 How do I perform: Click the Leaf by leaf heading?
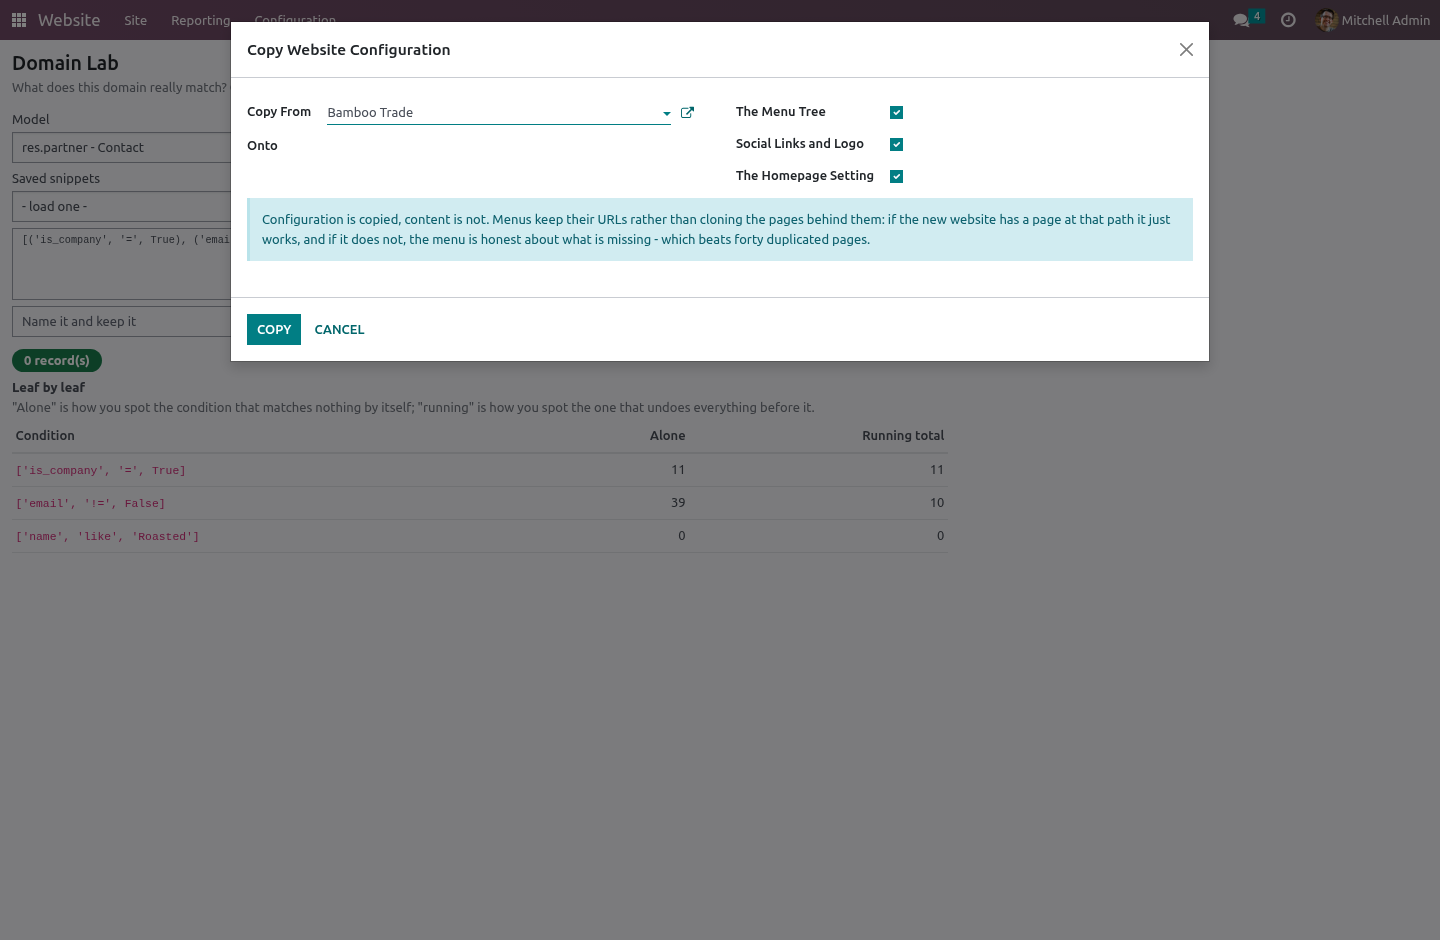48,387
